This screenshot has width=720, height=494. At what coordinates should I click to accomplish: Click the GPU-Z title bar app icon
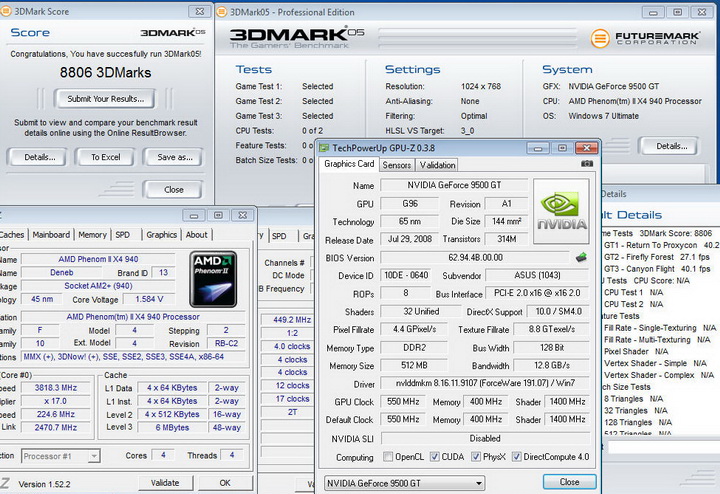click(x=324, y=148)
